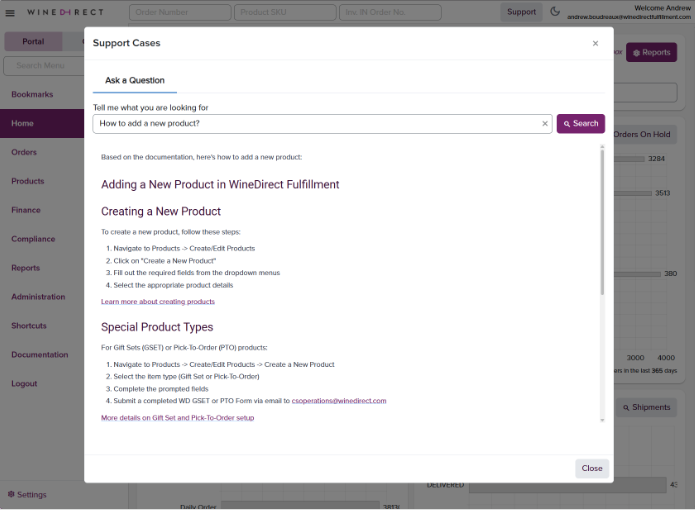Close the Support Cases dialog with X
This screenshot has height=510, width=695.
[595, 43]
